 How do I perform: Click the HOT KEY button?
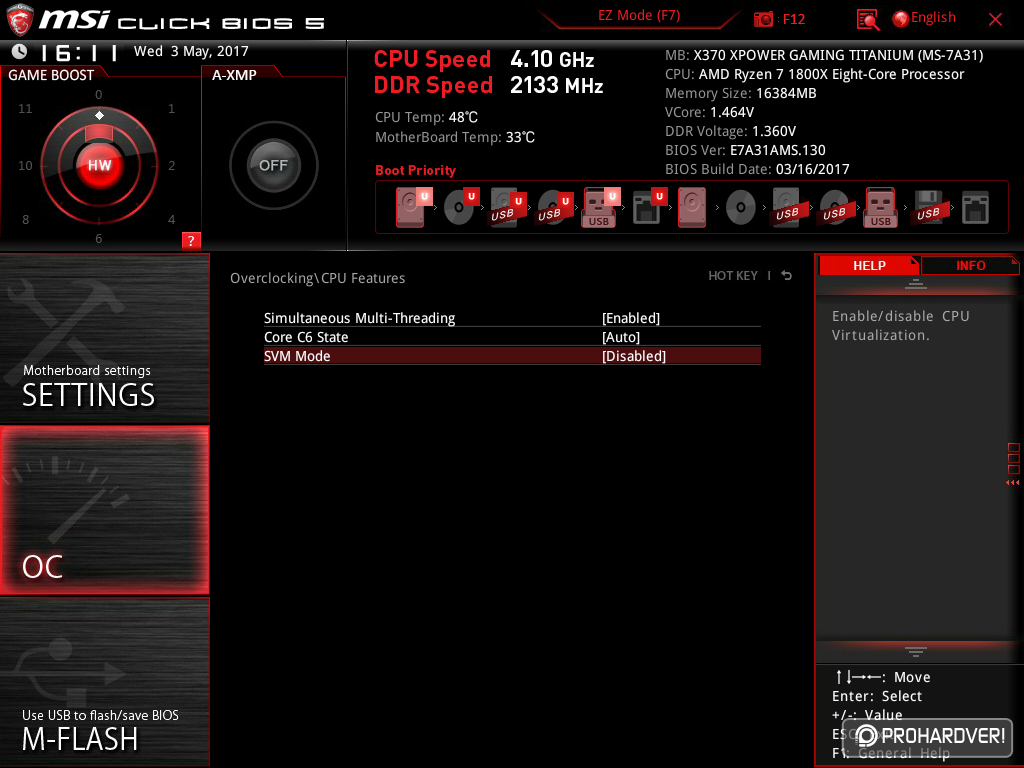[733, 276]
